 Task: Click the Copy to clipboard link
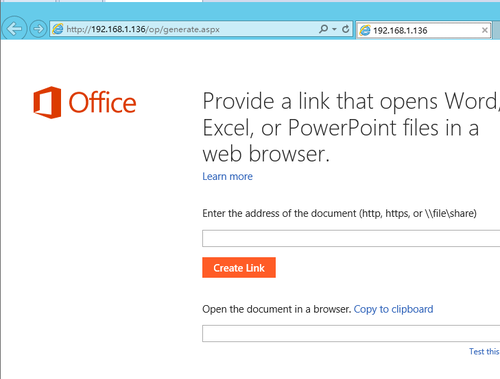tap(393, 309)
